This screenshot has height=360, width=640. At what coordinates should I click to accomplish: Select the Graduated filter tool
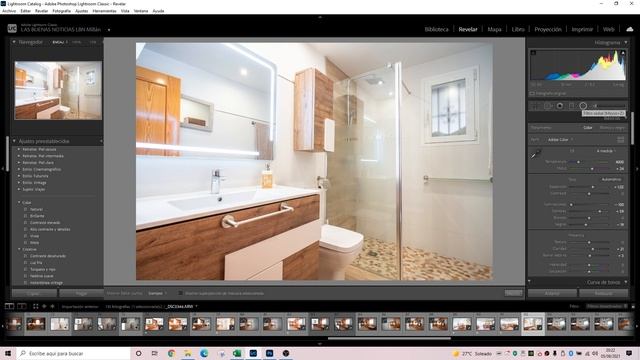pos(571,106)
